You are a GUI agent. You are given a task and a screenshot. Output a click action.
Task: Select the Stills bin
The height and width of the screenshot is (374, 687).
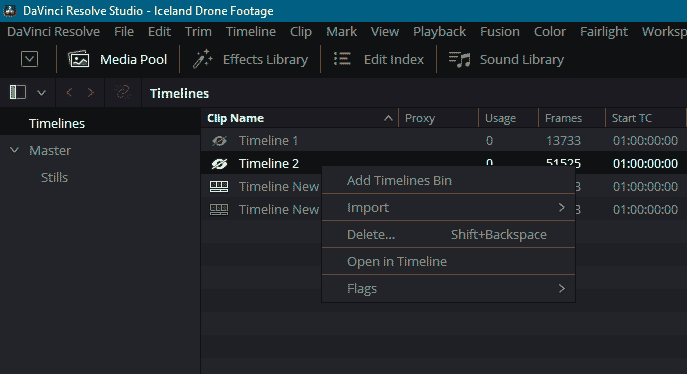[x=54, y=177]
